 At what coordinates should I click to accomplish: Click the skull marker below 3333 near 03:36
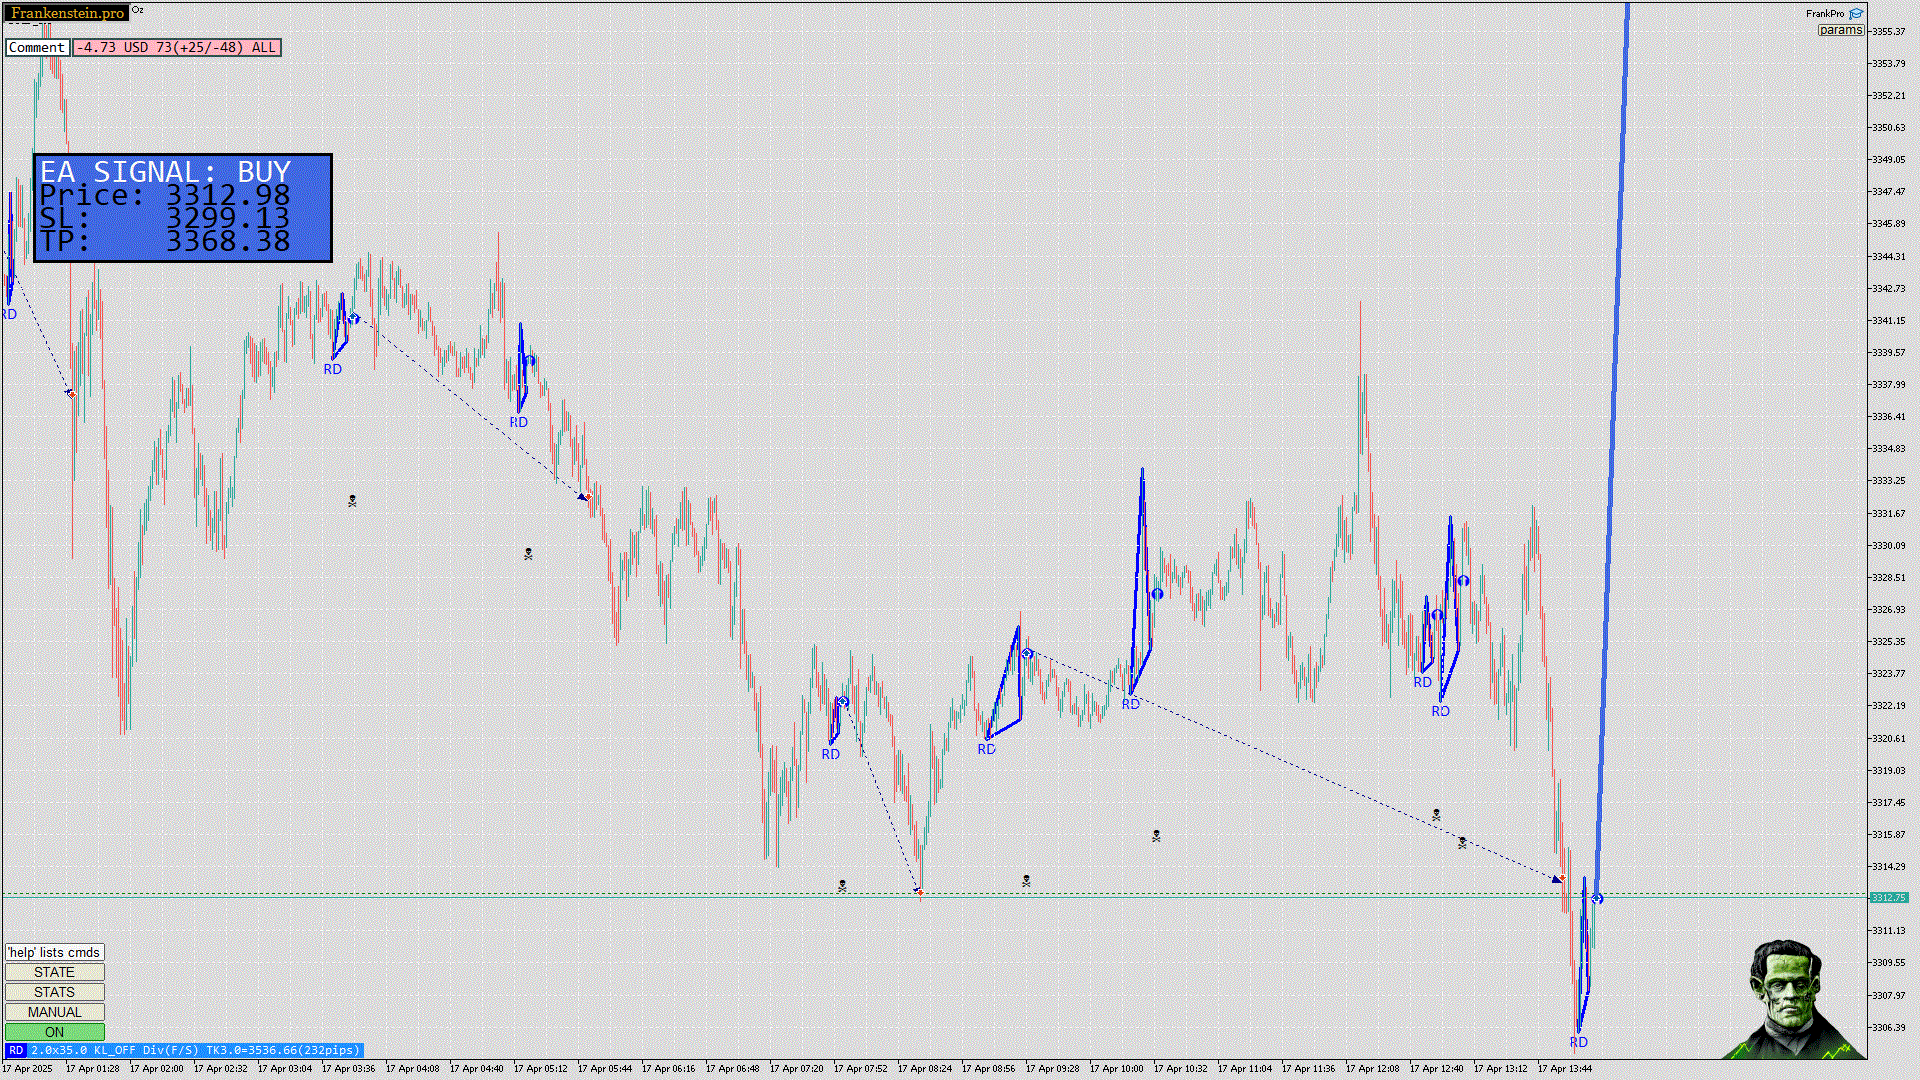coord(352,501)
